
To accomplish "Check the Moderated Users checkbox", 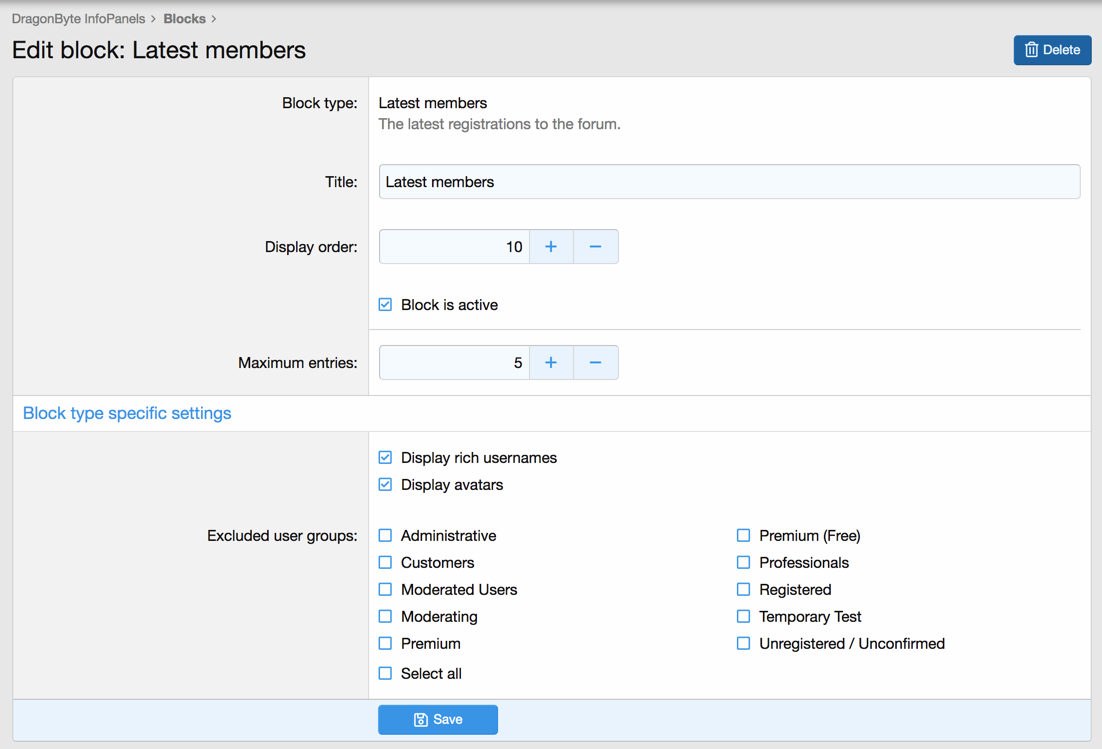I will coord(386,590).
